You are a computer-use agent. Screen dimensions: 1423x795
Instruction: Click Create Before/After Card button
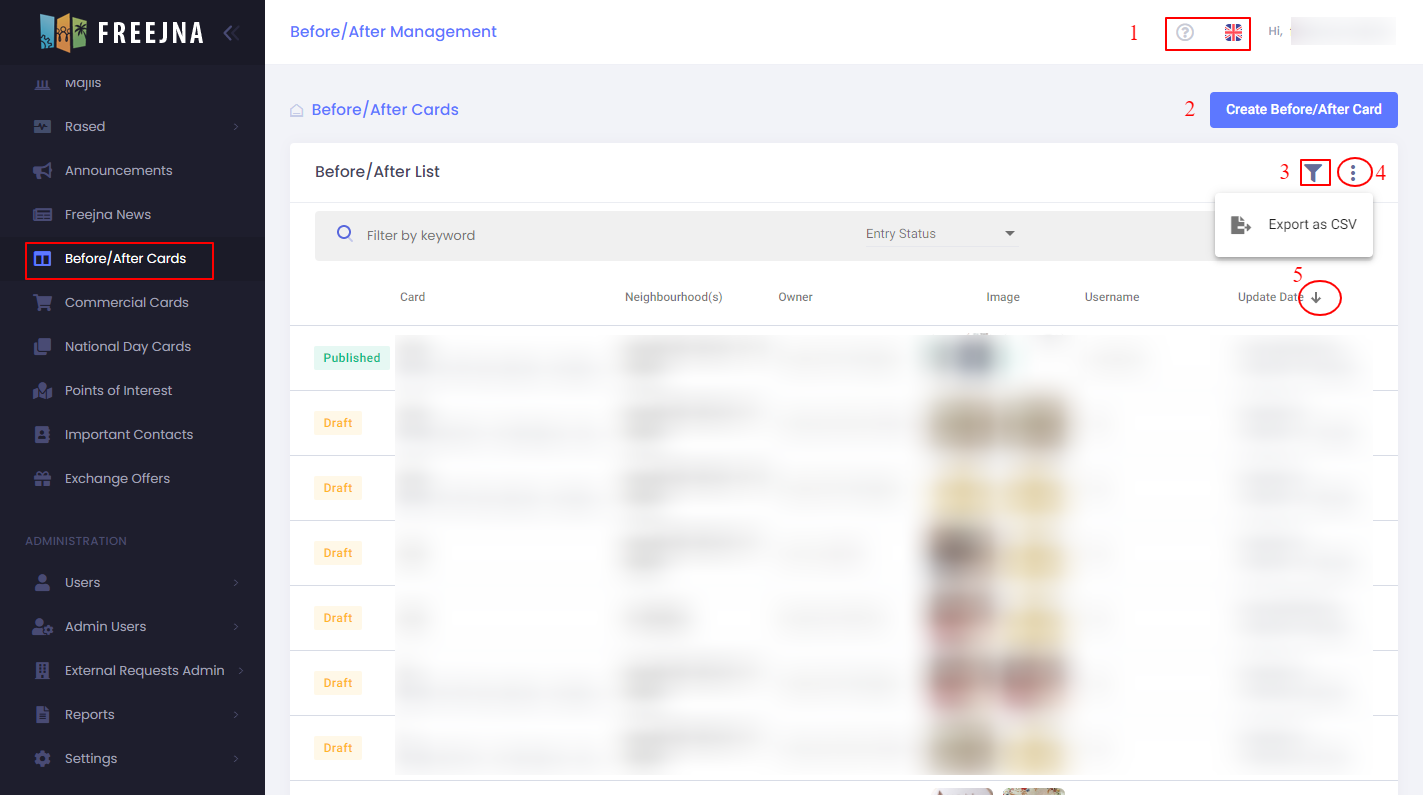[1303, 110]
